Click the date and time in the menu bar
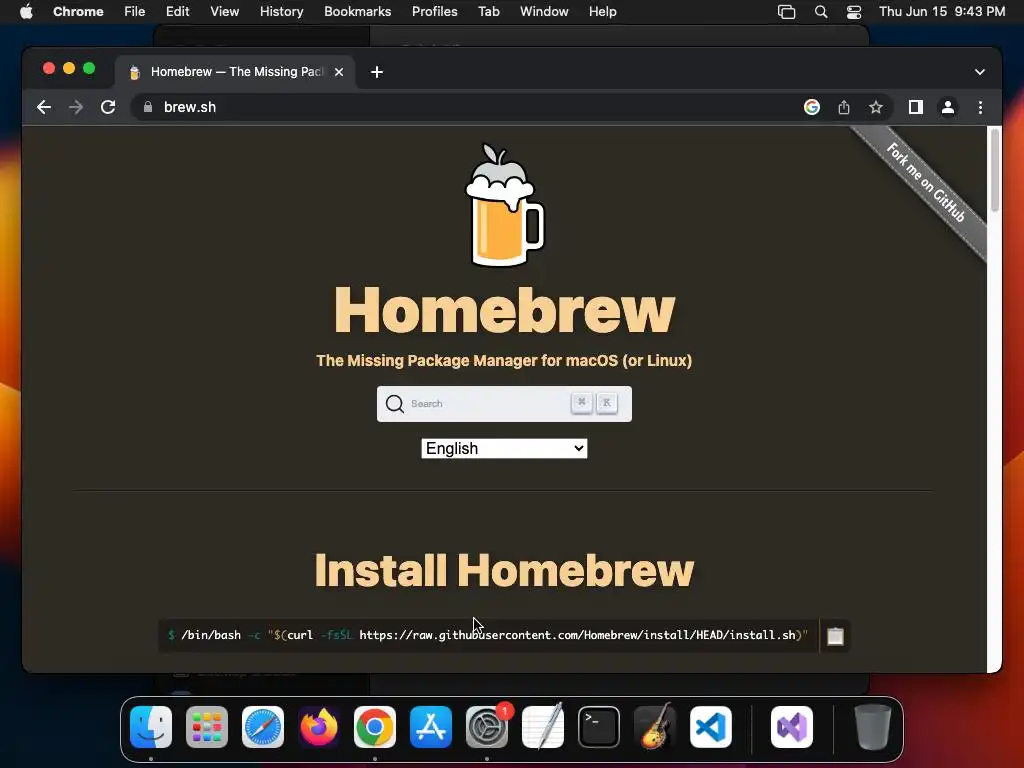 coord(942,12)
